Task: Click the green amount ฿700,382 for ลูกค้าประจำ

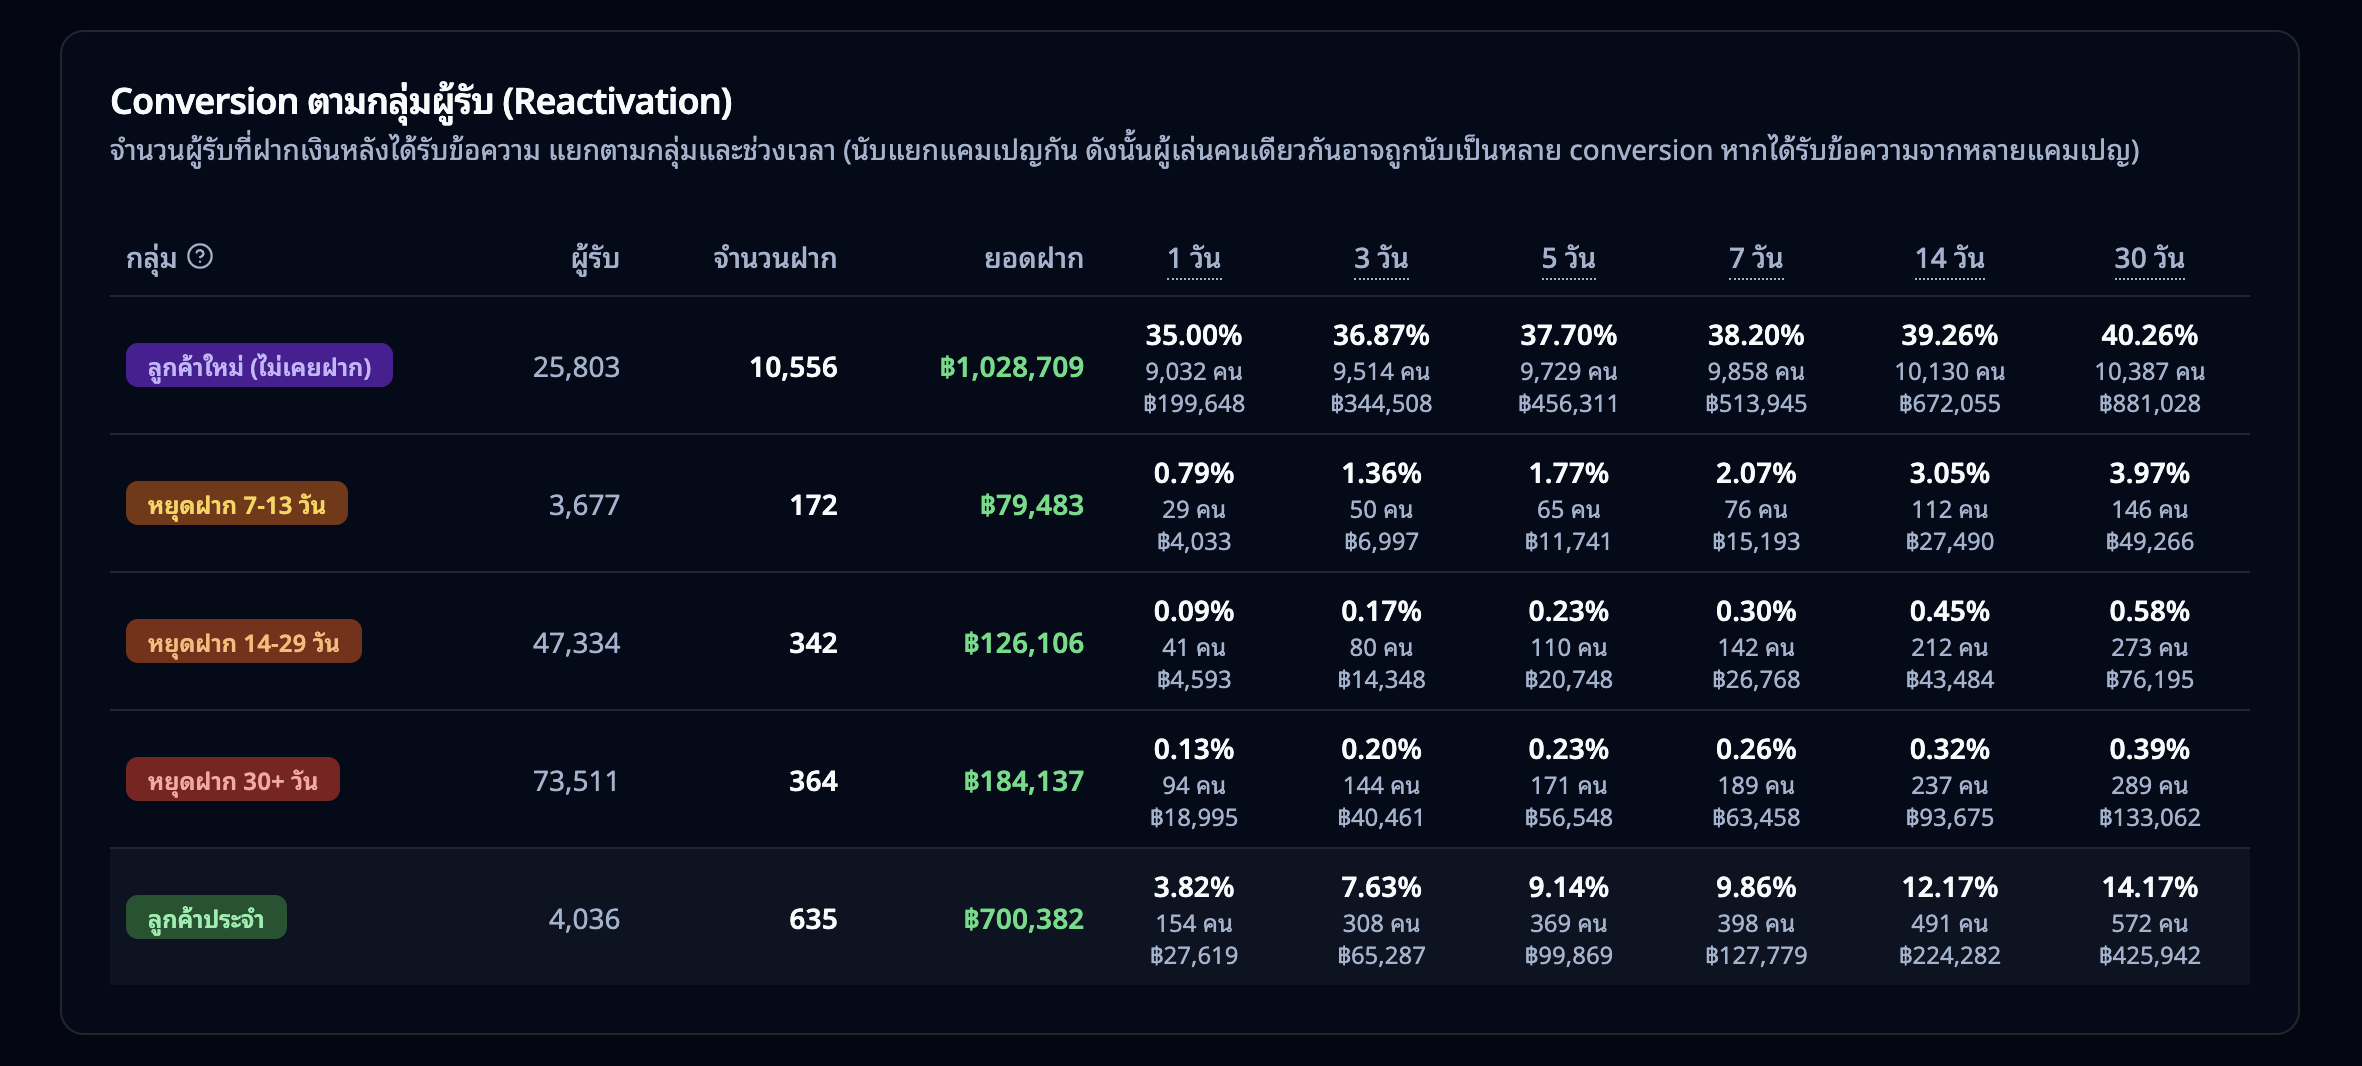Action: (x=1022, y=918)
